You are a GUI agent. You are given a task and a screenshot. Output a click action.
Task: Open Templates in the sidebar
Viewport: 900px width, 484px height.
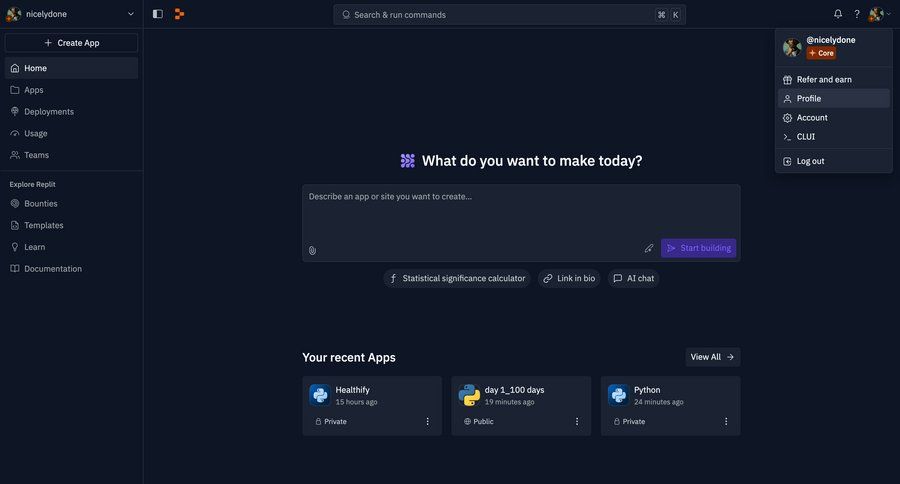click(71, 225)
